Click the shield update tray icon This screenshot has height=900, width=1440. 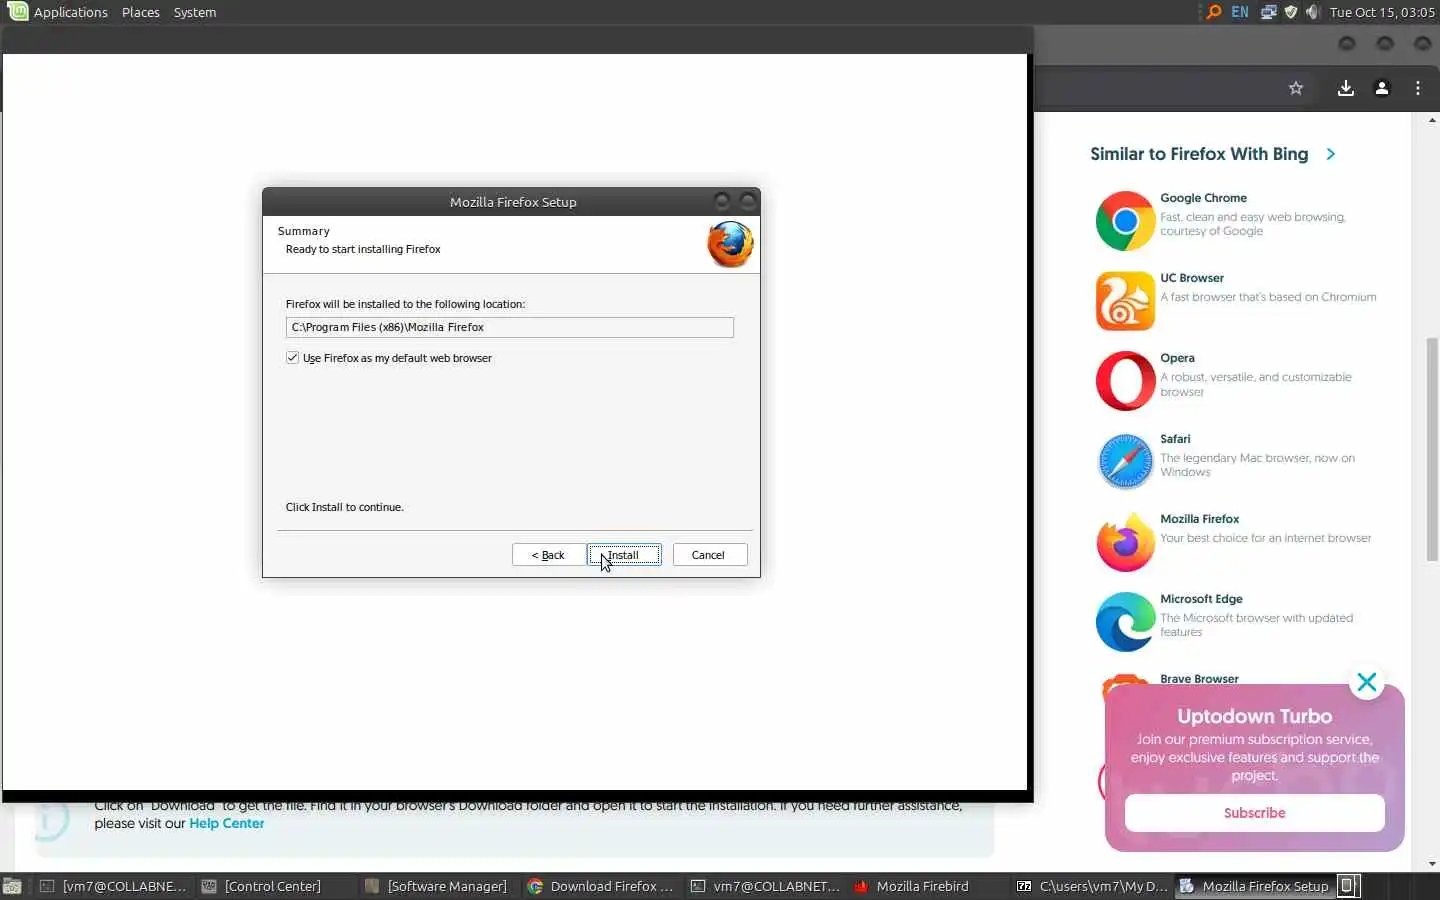pos(1290,12)
